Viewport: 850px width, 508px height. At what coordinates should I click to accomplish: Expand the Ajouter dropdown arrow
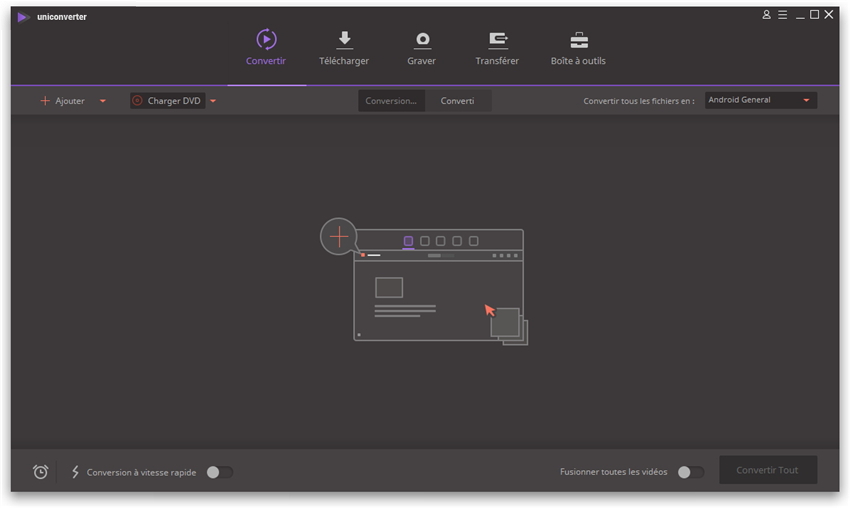(102, 101)
